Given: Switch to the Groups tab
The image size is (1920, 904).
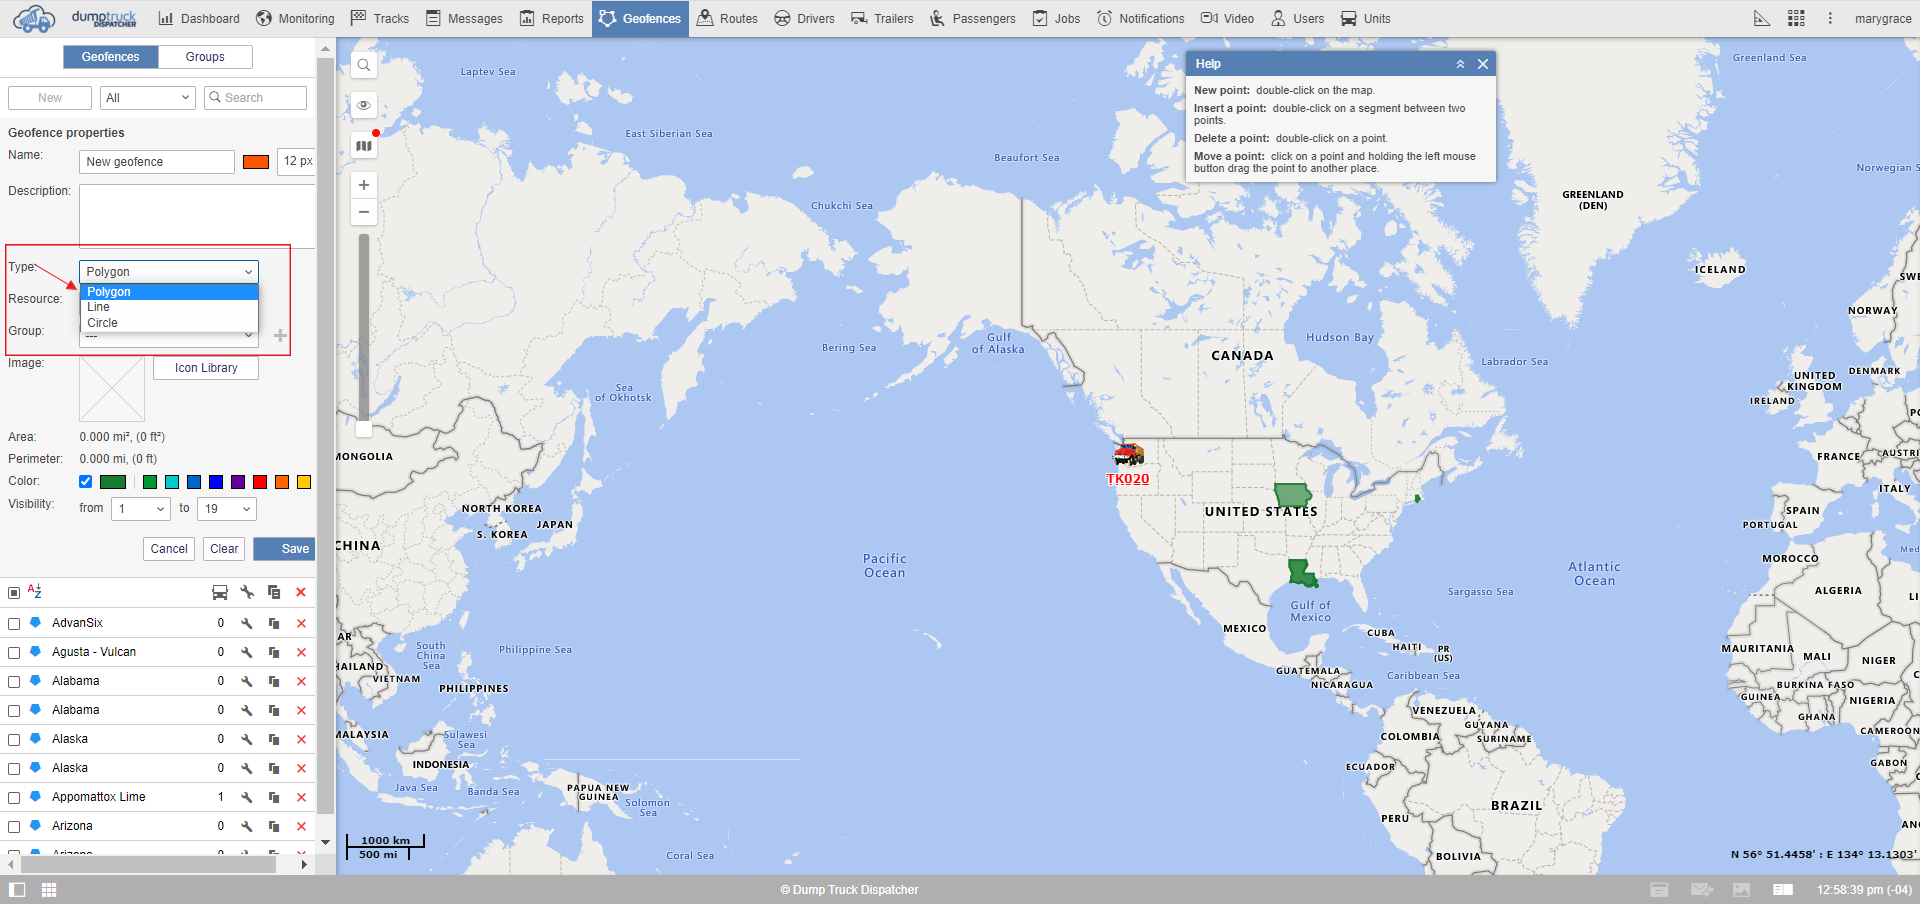Looking at the screenshot, I should coord(204,57).
